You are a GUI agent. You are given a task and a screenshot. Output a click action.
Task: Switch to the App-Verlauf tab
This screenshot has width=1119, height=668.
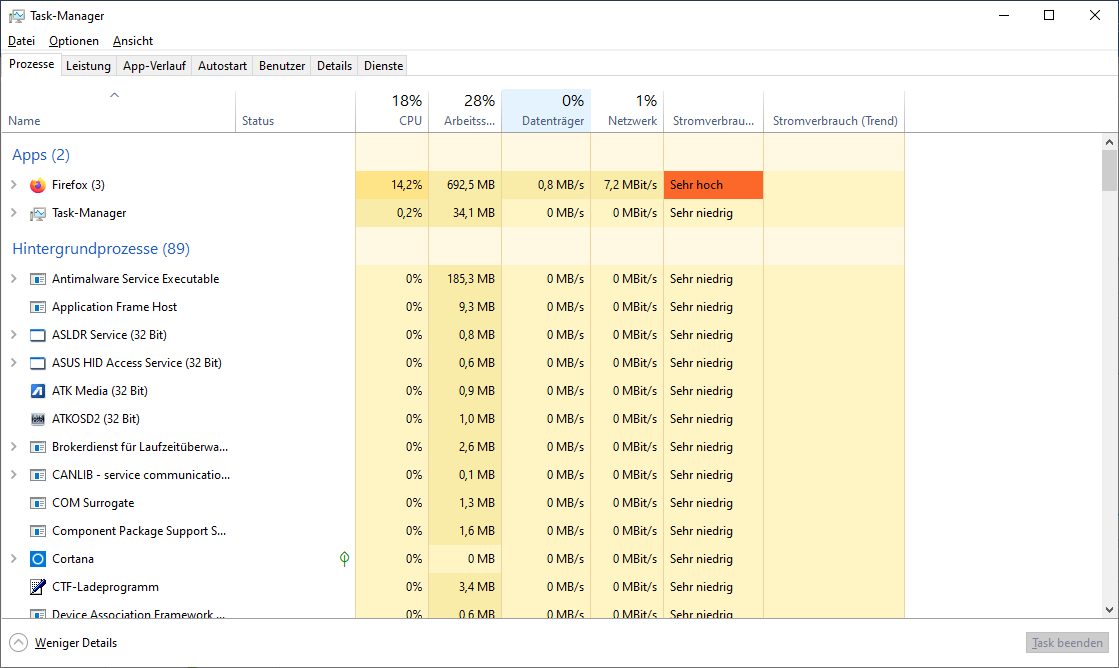(x=154, y=66)
